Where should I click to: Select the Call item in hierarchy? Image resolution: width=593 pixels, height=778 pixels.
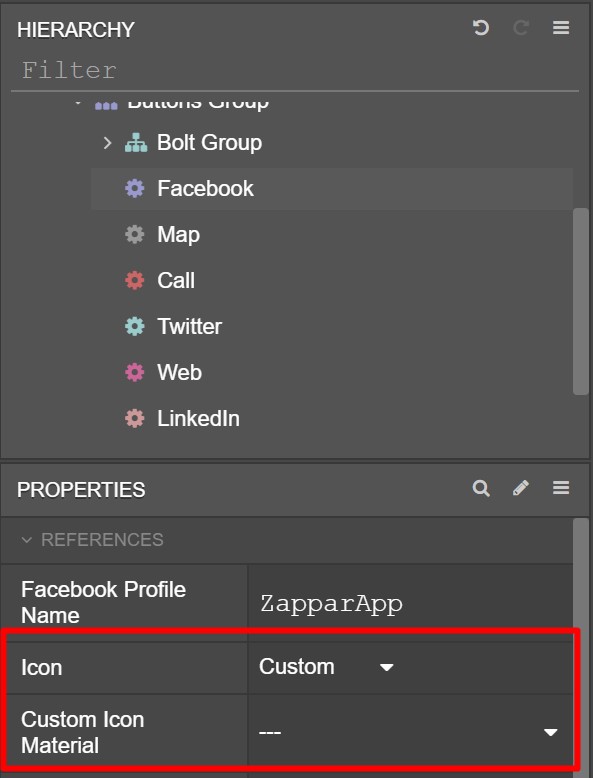332,280
